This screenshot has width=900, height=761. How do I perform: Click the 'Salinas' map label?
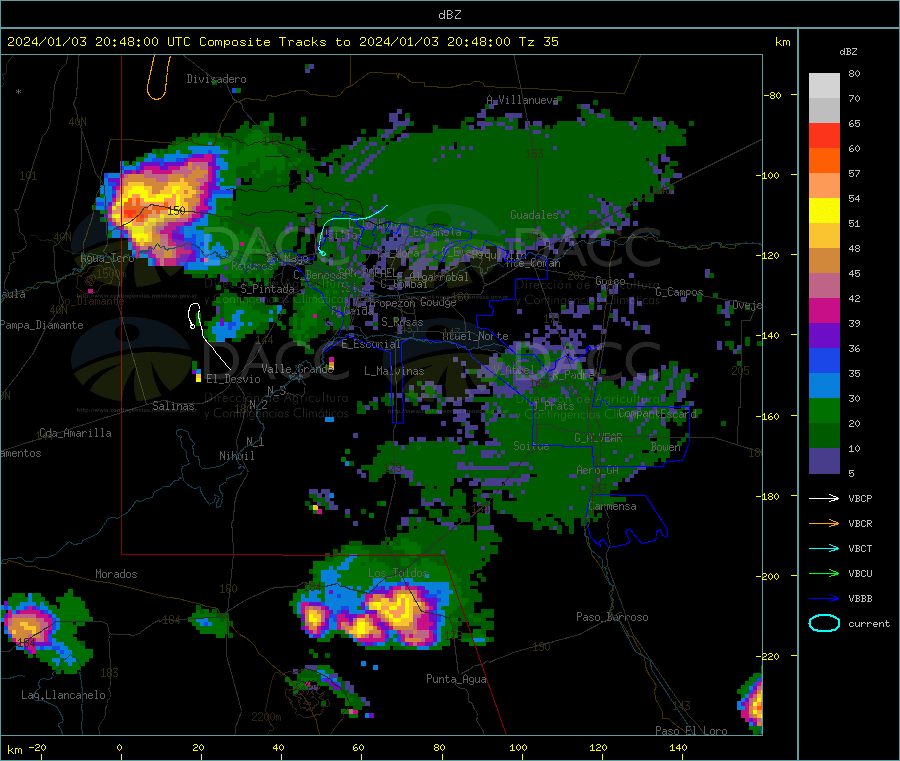coord(173,406)
